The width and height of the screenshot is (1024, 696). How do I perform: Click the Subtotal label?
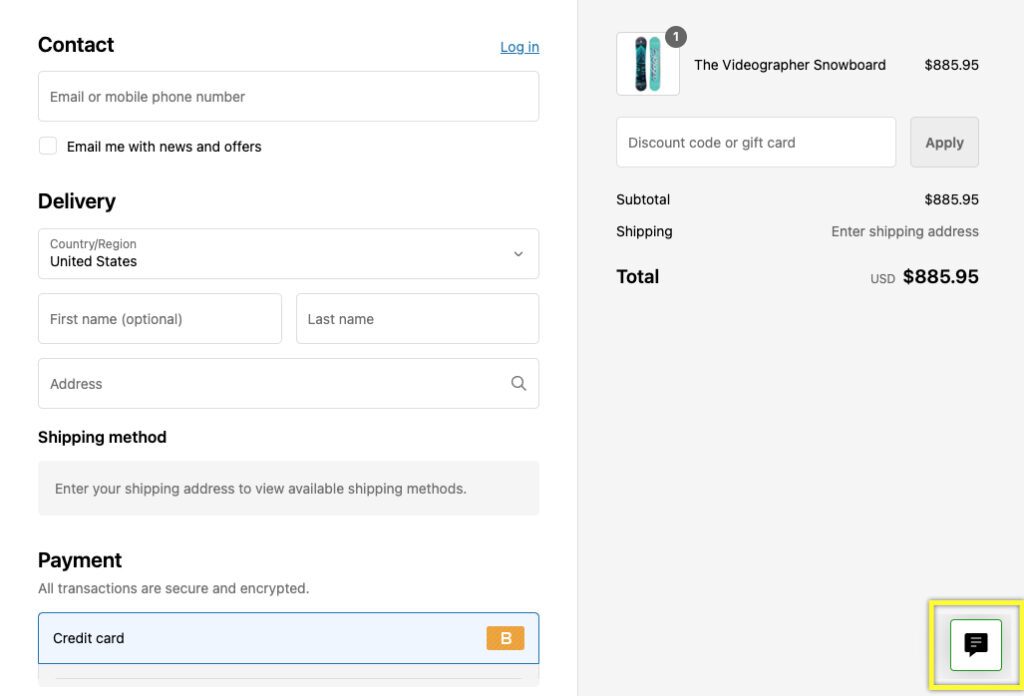pyautogui.click(x=643, y=199)
